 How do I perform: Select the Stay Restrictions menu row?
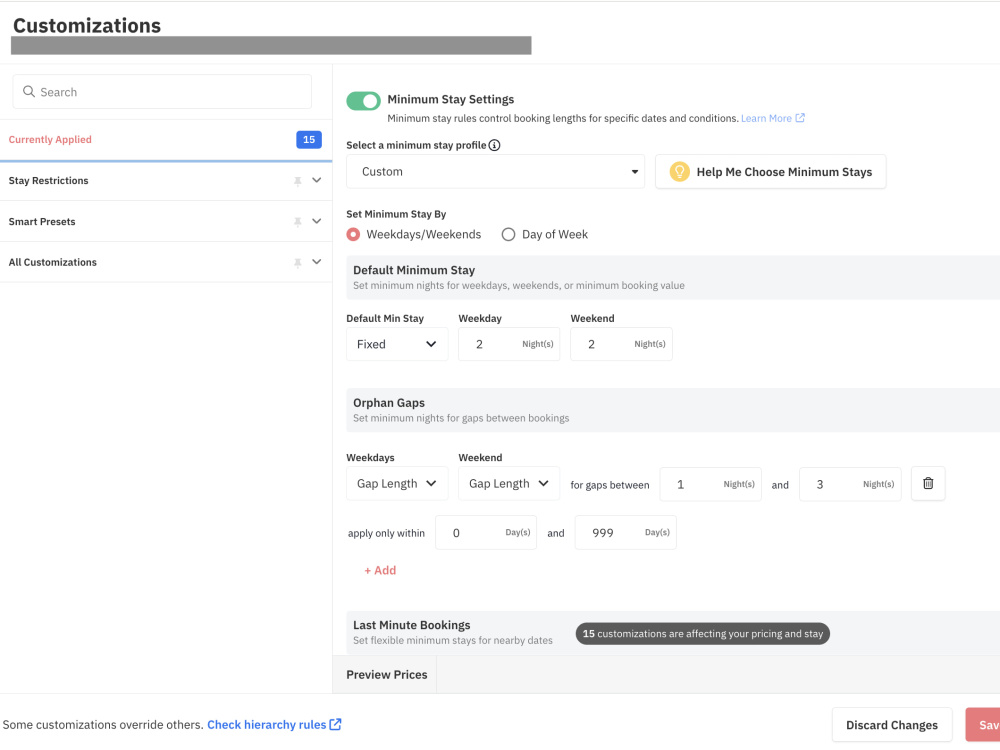[166, 181]
